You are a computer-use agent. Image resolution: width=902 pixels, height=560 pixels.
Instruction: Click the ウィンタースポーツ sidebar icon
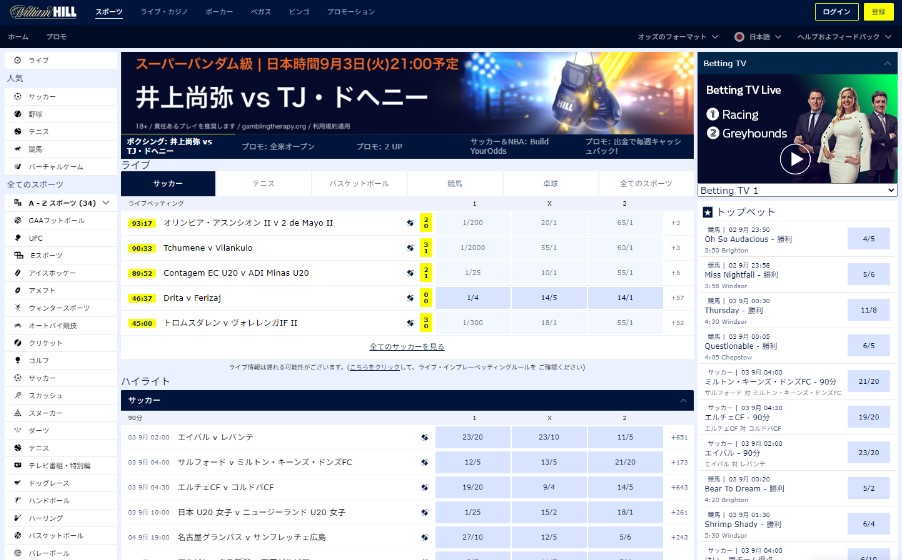coord(17,307)
